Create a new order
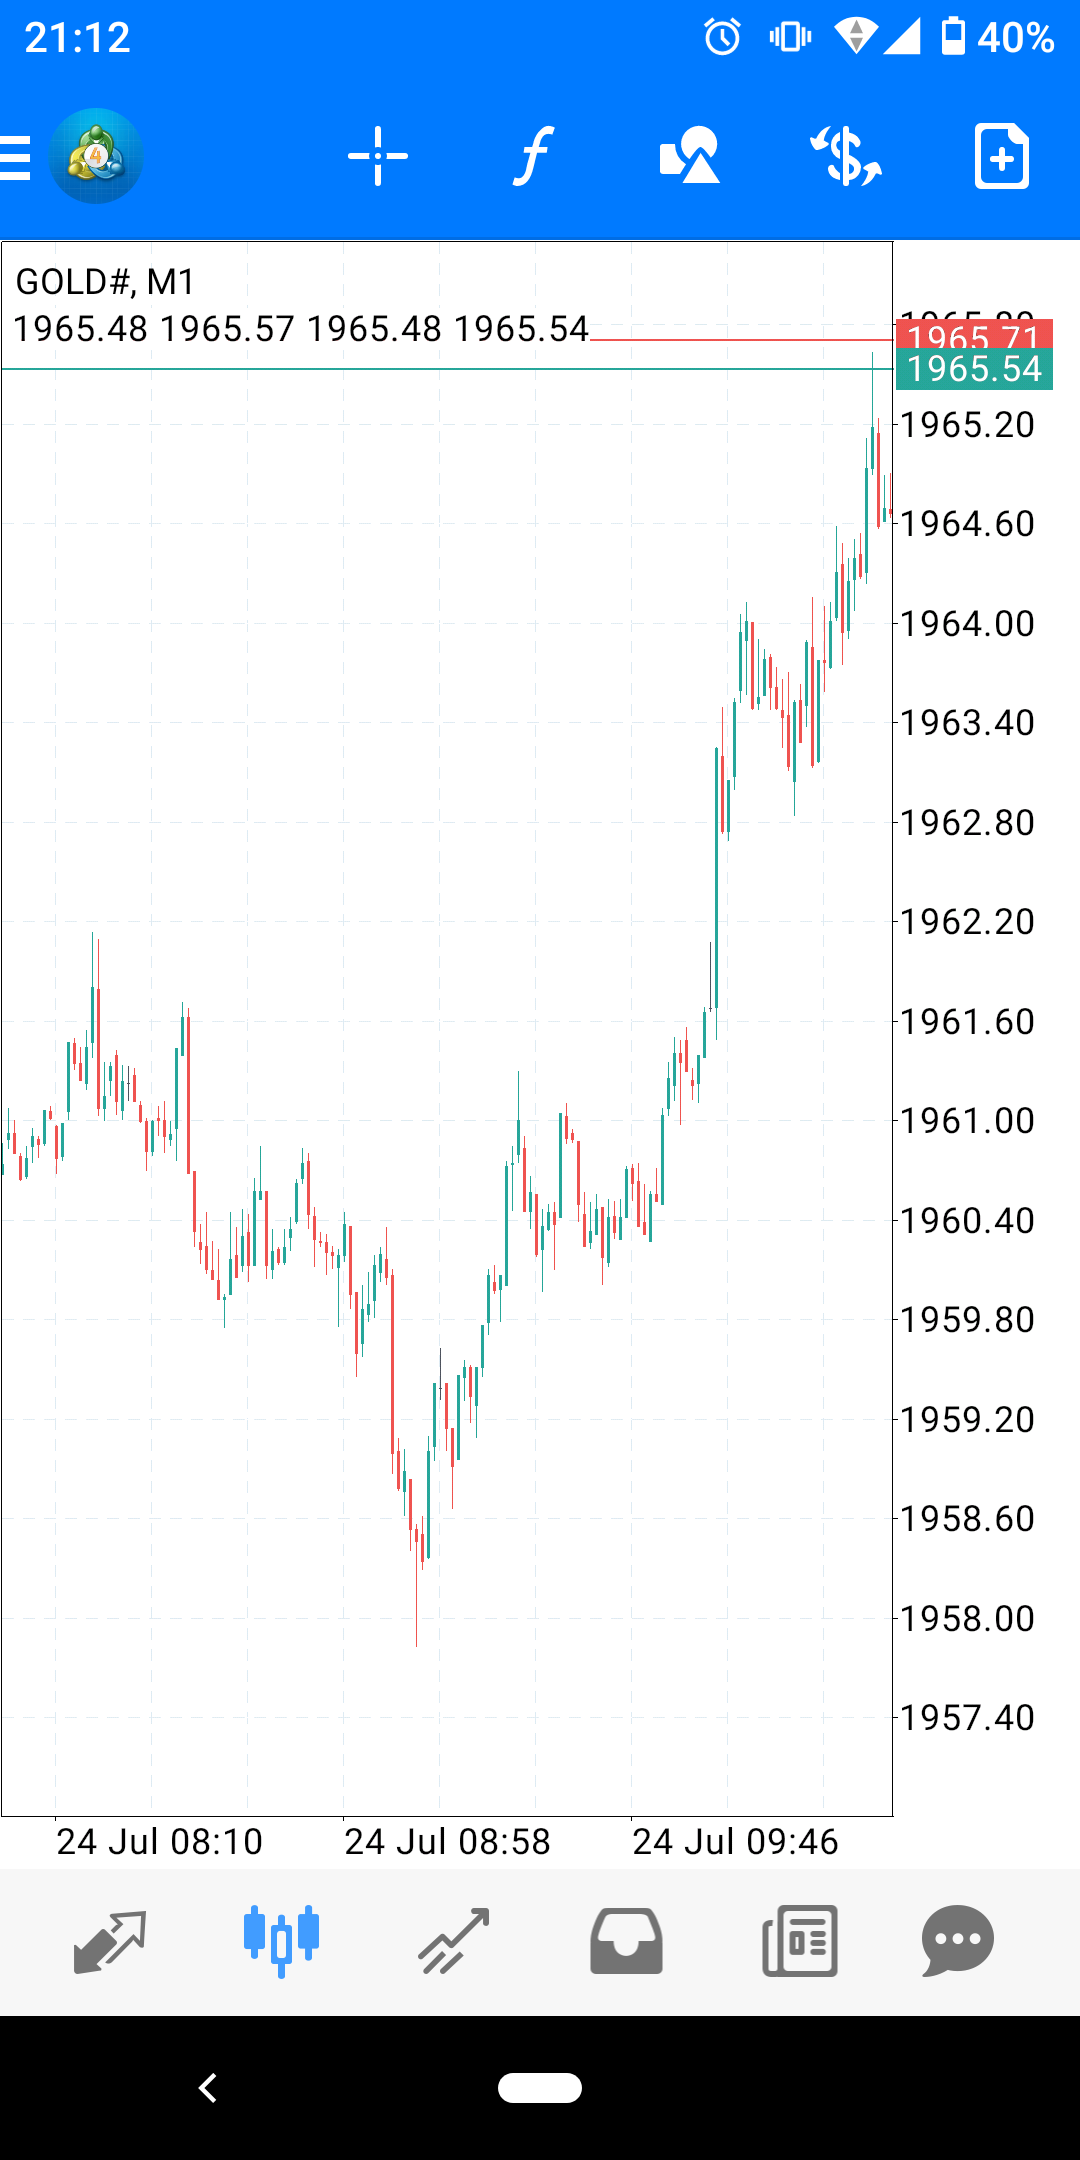 1001,156
